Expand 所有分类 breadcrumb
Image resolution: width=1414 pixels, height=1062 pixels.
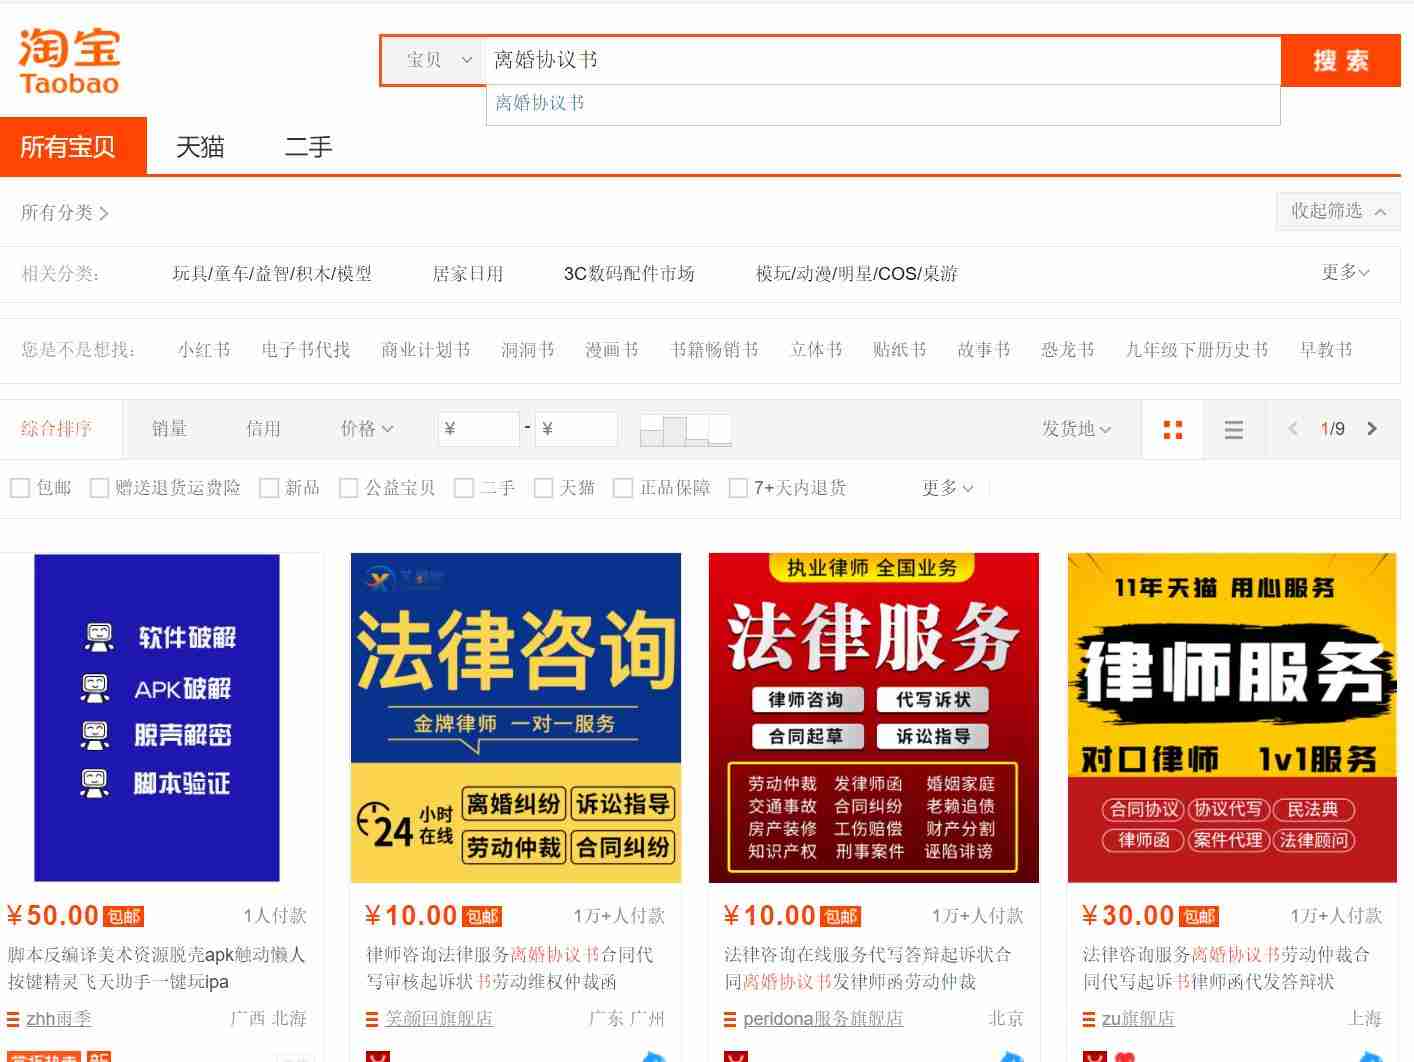(65, 212)
